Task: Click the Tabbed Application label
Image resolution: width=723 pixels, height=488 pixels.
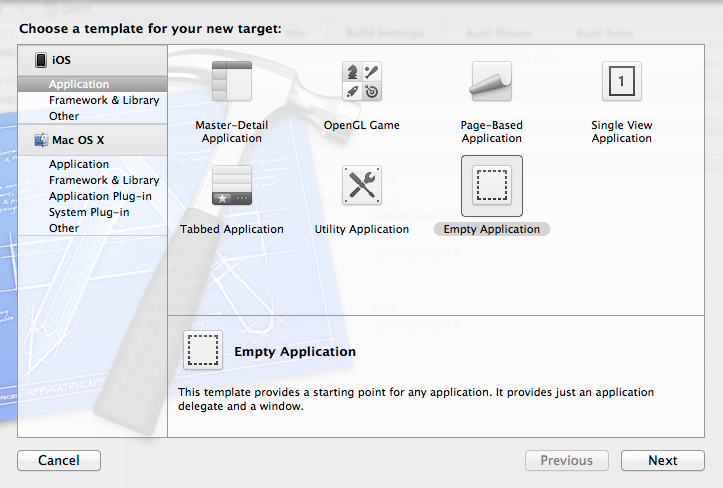Action: tap(232, 229)
